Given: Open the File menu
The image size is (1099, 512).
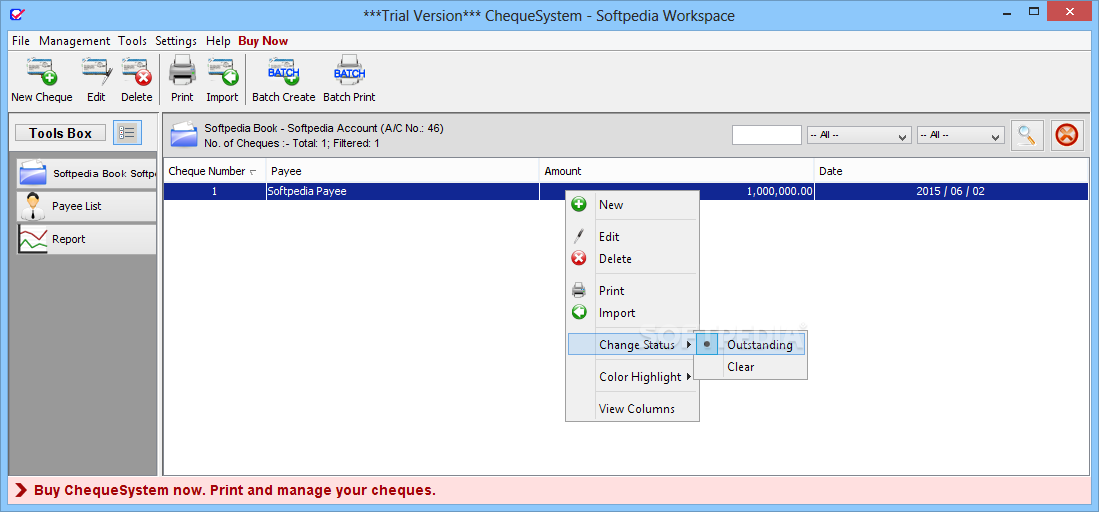Looking at the screenshot, I should (21, 41).
